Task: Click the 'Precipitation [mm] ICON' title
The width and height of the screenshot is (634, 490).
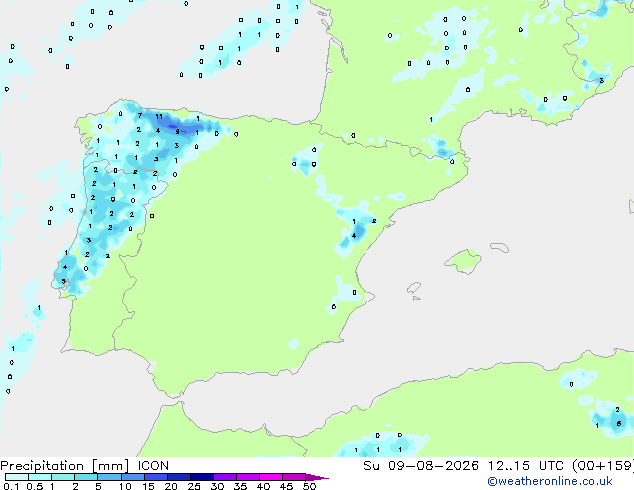Action: 85,466
